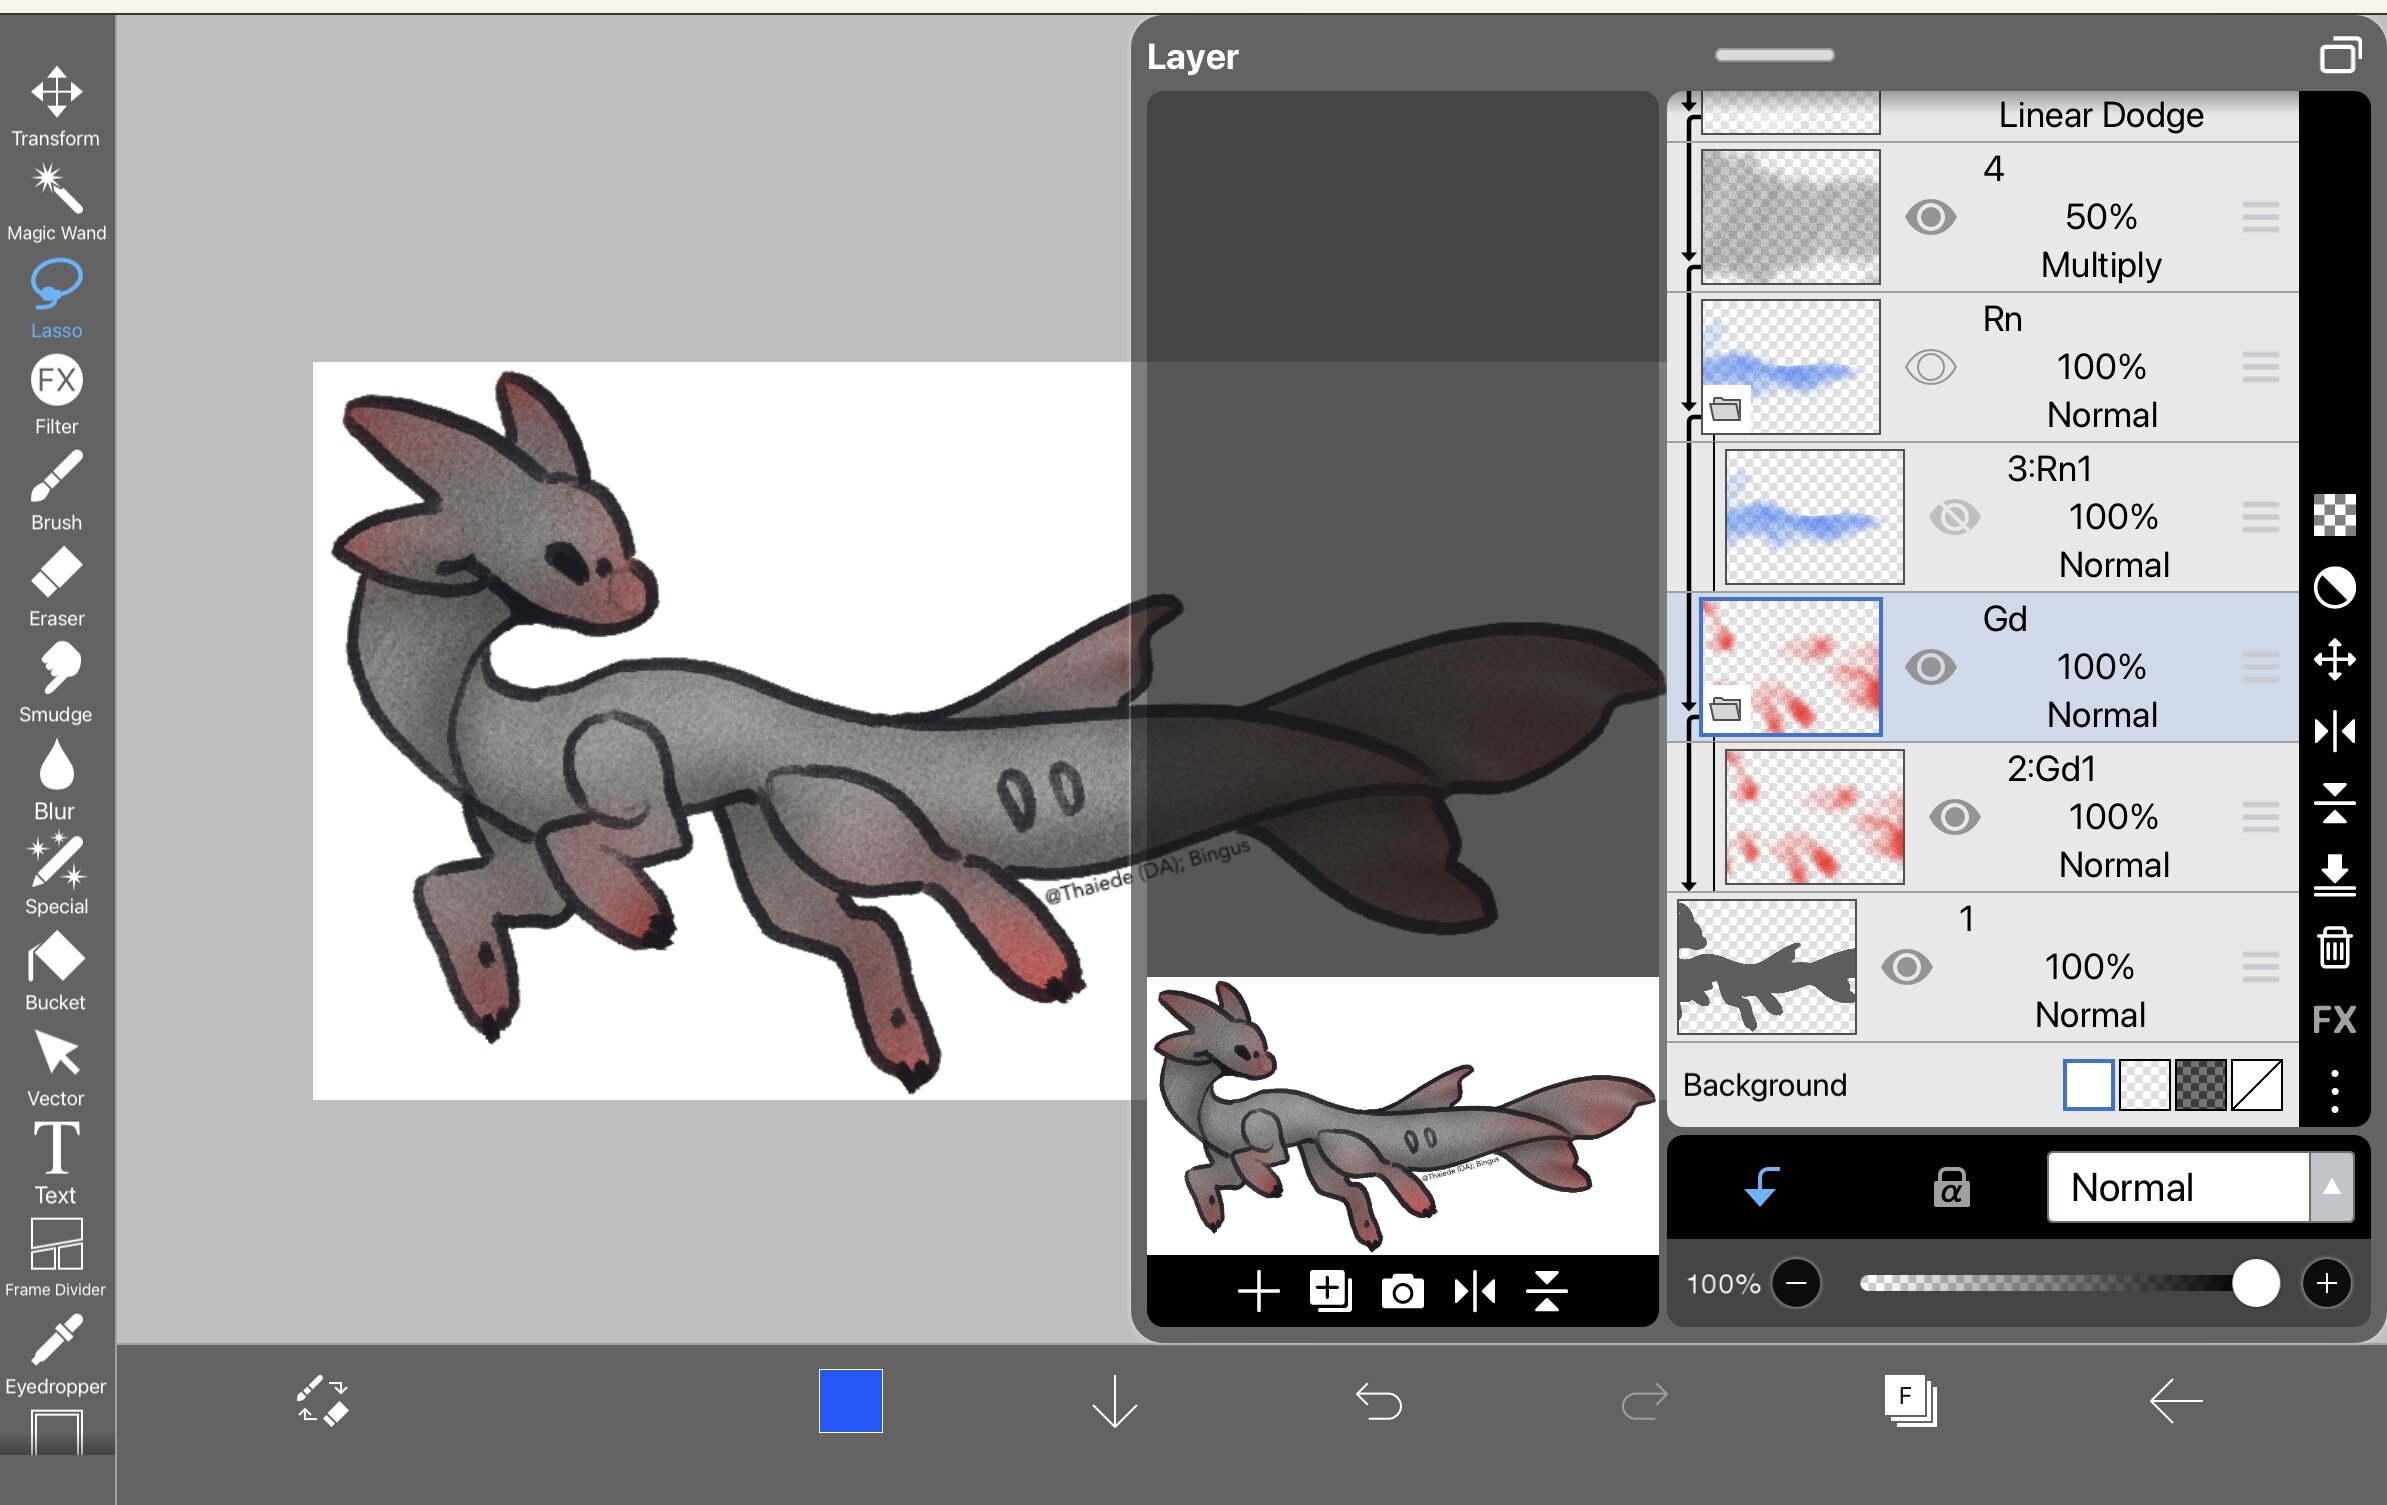Hide the 2:Gd1 layer
This screenshot has width=2387, height=1505.
(x=1954, y=817)
